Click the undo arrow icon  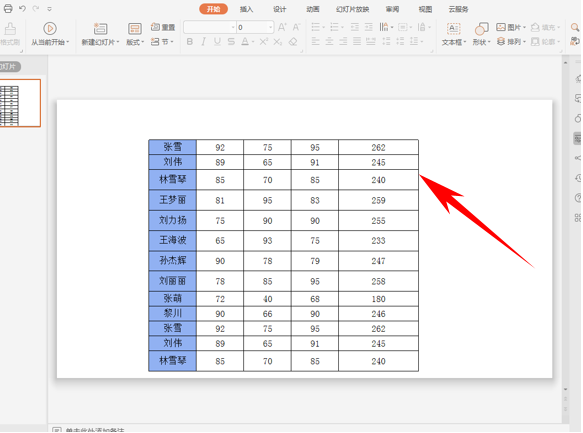tap(22, 8)
